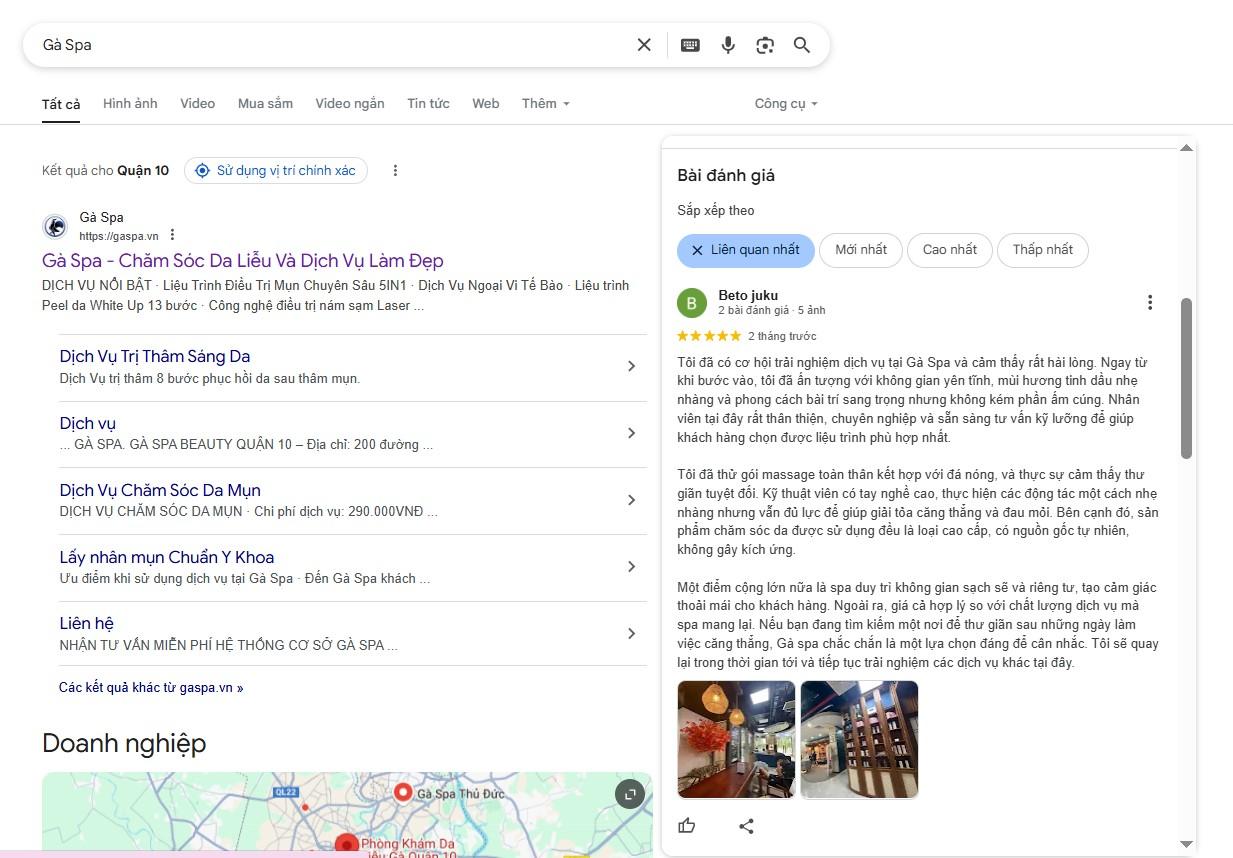Open the Dịch vụ sitelink title

pyautogui.click(x=88, y=423)
